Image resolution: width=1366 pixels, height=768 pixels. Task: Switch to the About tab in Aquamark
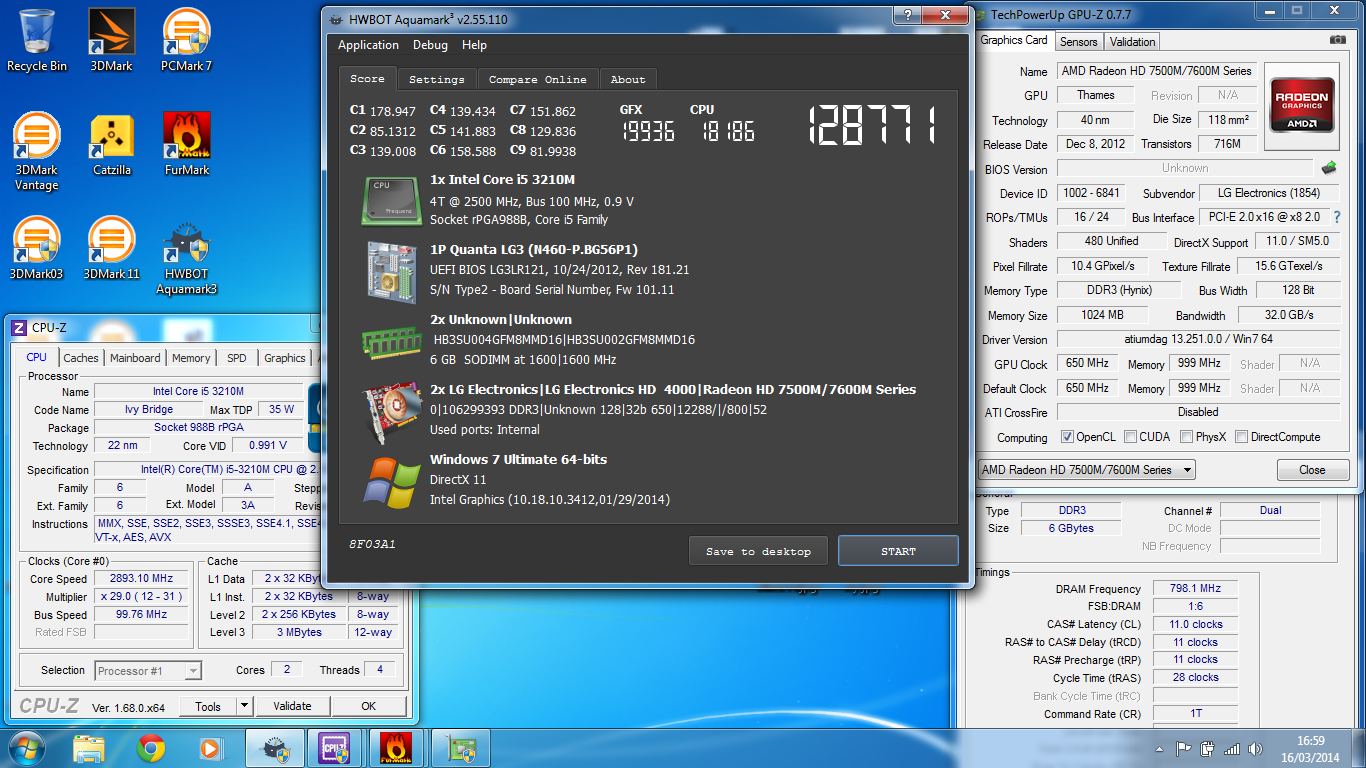628,79
